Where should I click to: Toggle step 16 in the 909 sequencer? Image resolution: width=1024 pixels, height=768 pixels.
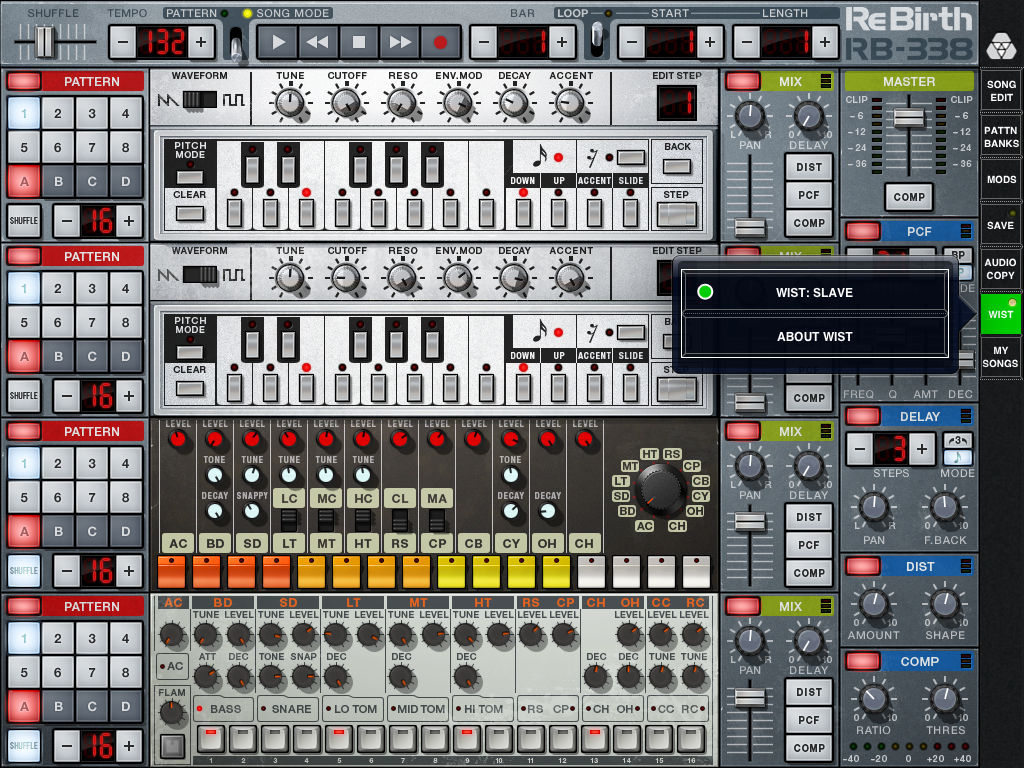point(690,739)
